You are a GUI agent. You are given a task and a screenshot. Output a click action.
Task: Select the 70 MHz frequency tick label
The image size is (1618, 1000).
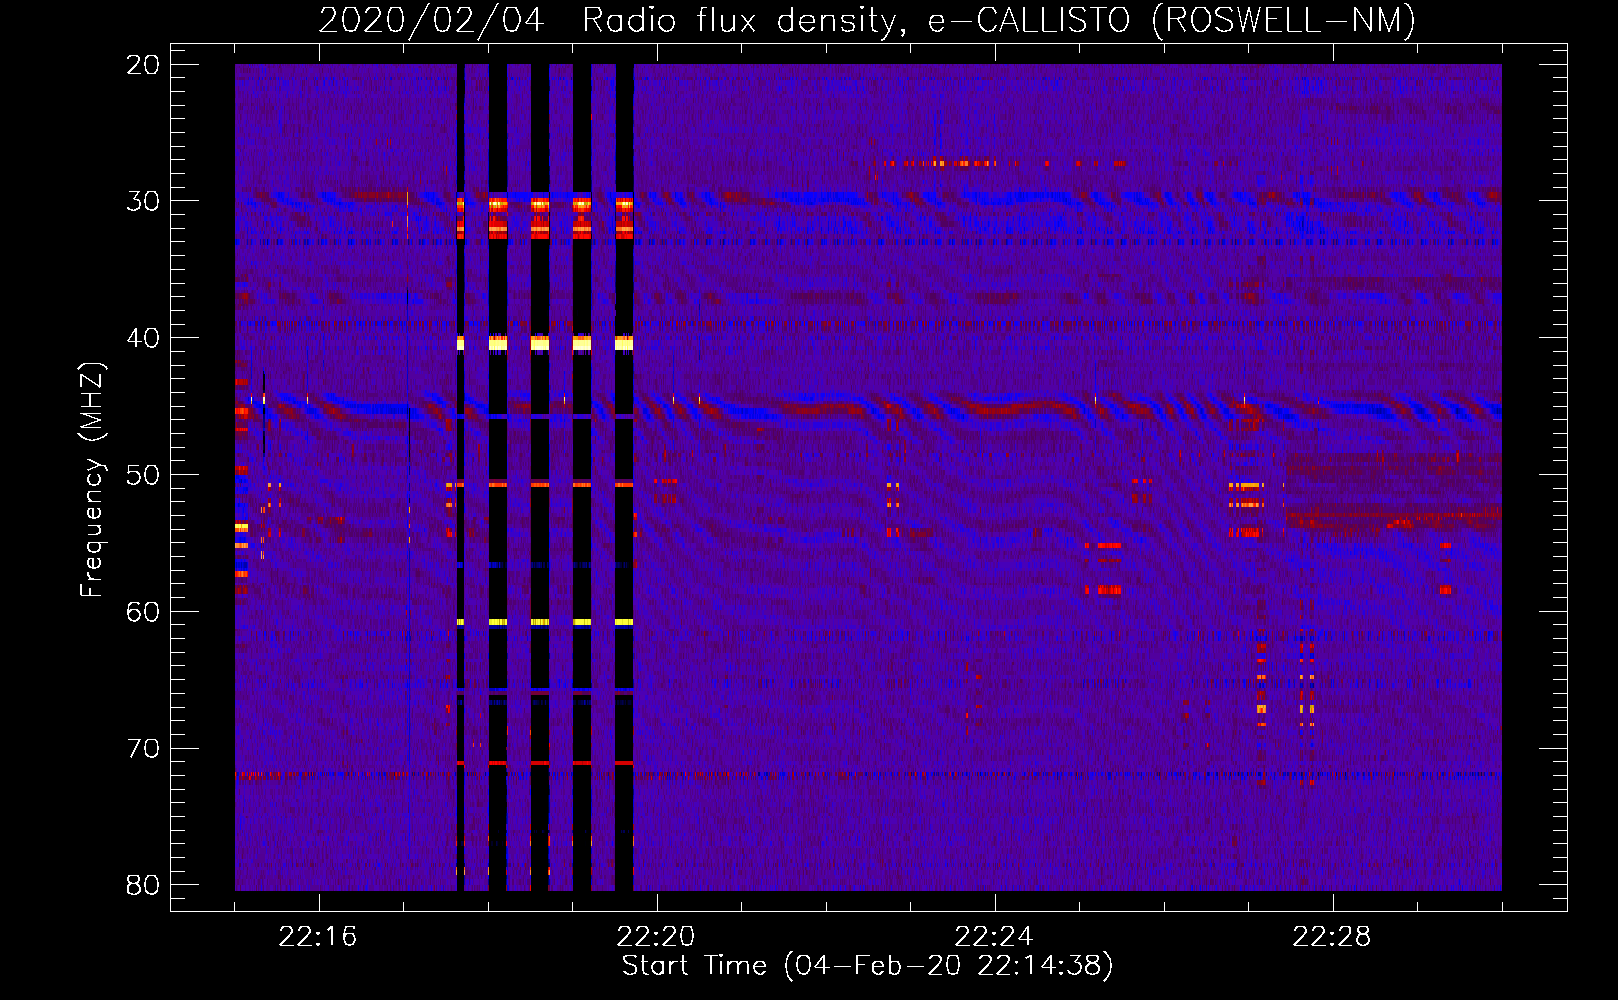(144, 749)
